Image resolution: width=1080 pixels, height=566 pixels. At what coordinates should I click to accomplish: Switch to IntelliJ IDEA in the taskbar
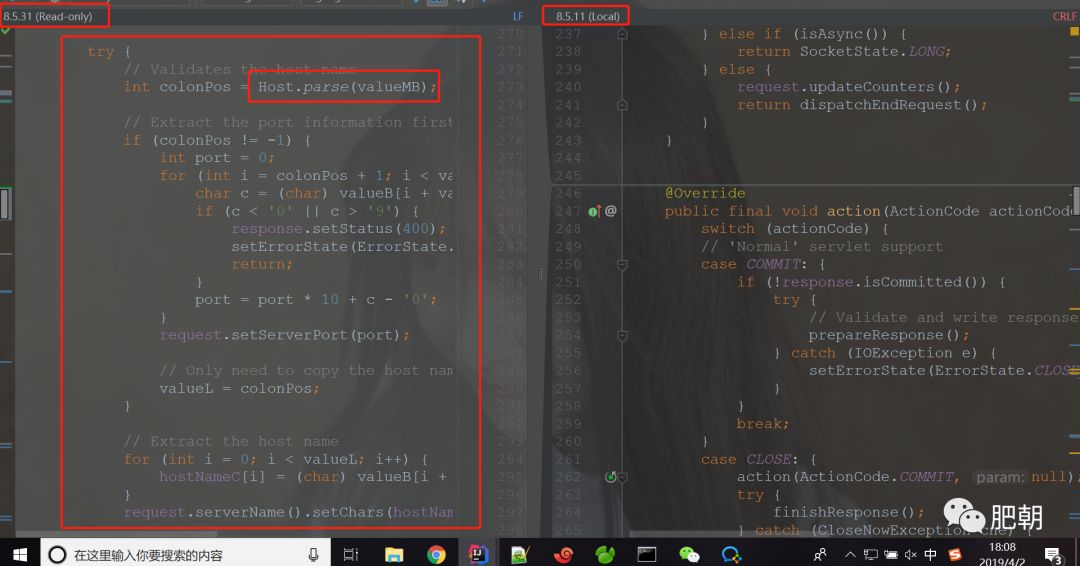point(478,554)
